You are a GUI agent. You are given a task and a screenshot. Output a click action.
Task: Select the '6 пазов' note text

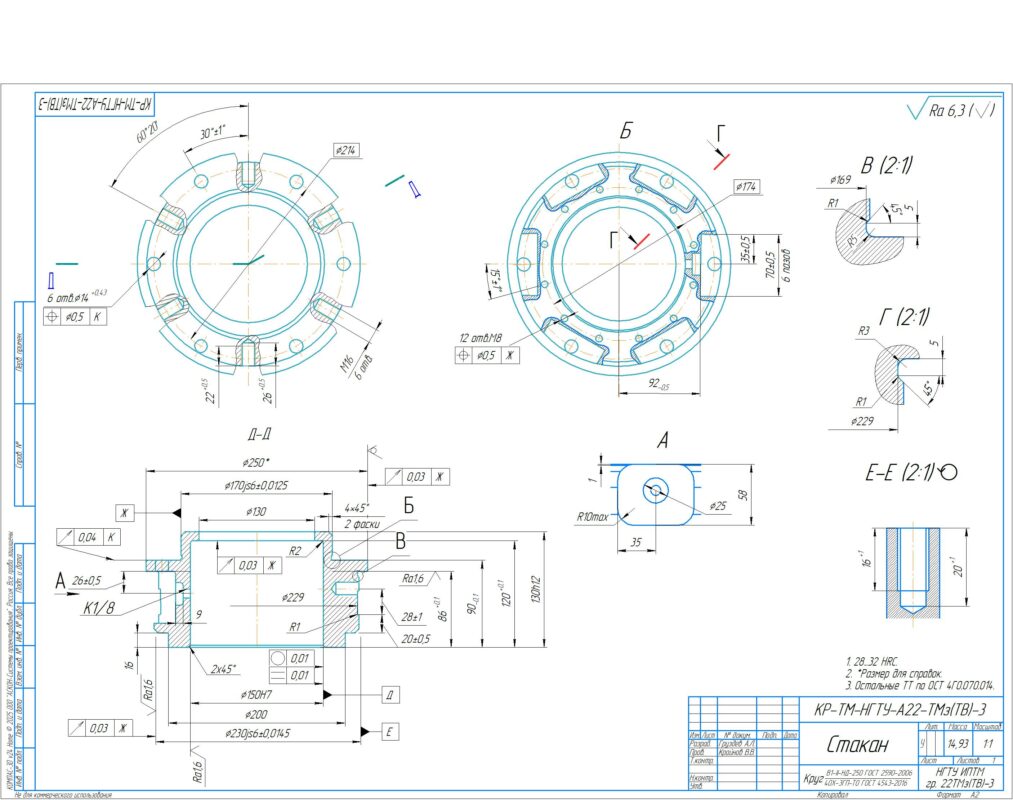pyautogui.click(x=786, y=265)
